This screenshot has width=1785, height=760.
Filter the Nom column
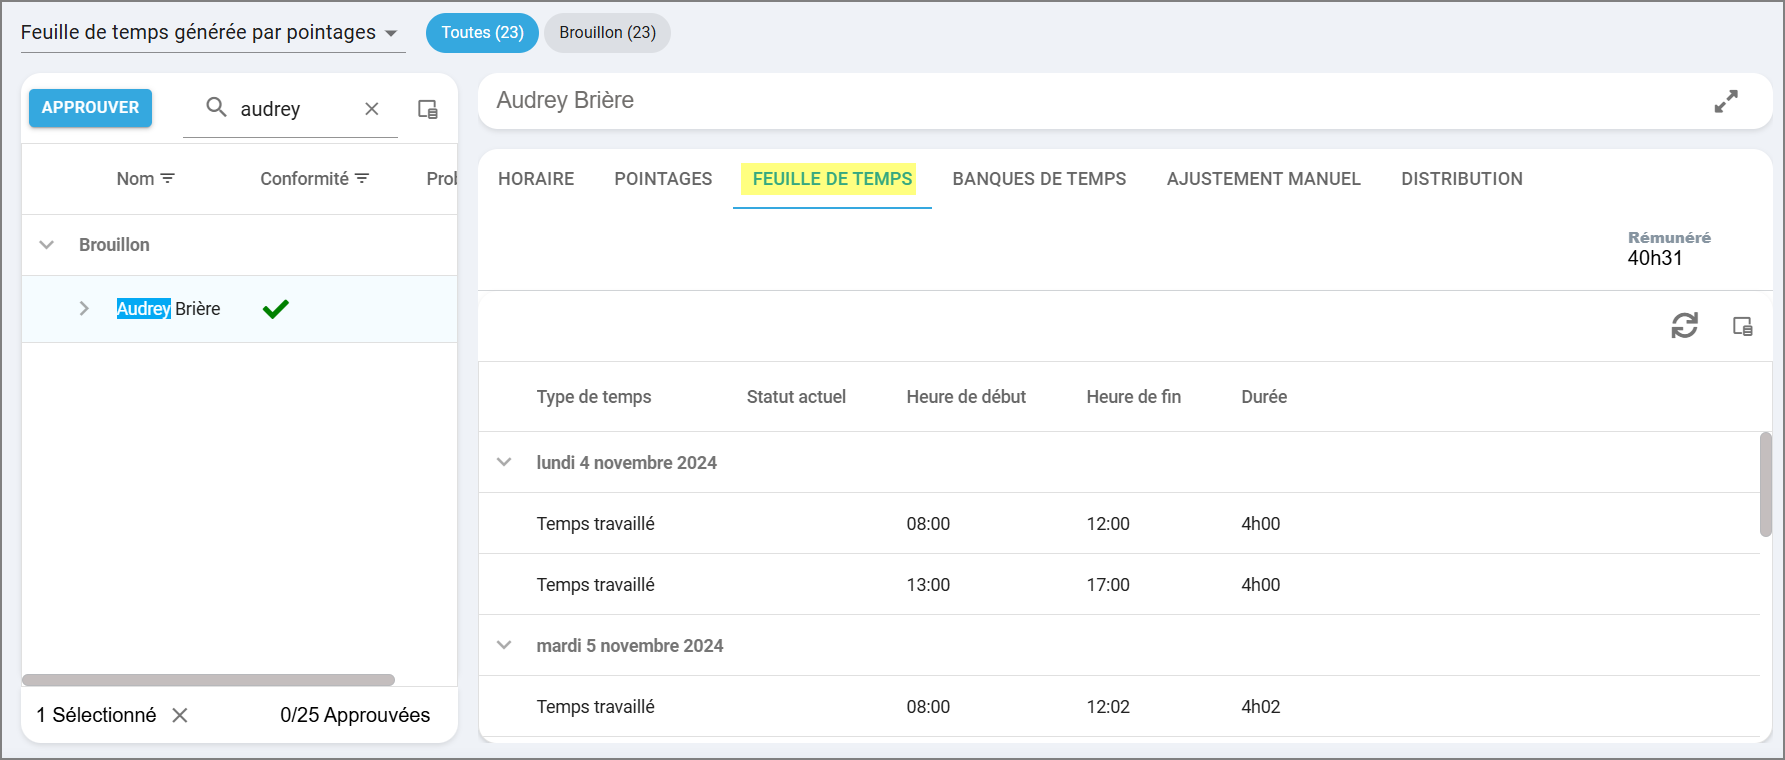pos(168,178)
